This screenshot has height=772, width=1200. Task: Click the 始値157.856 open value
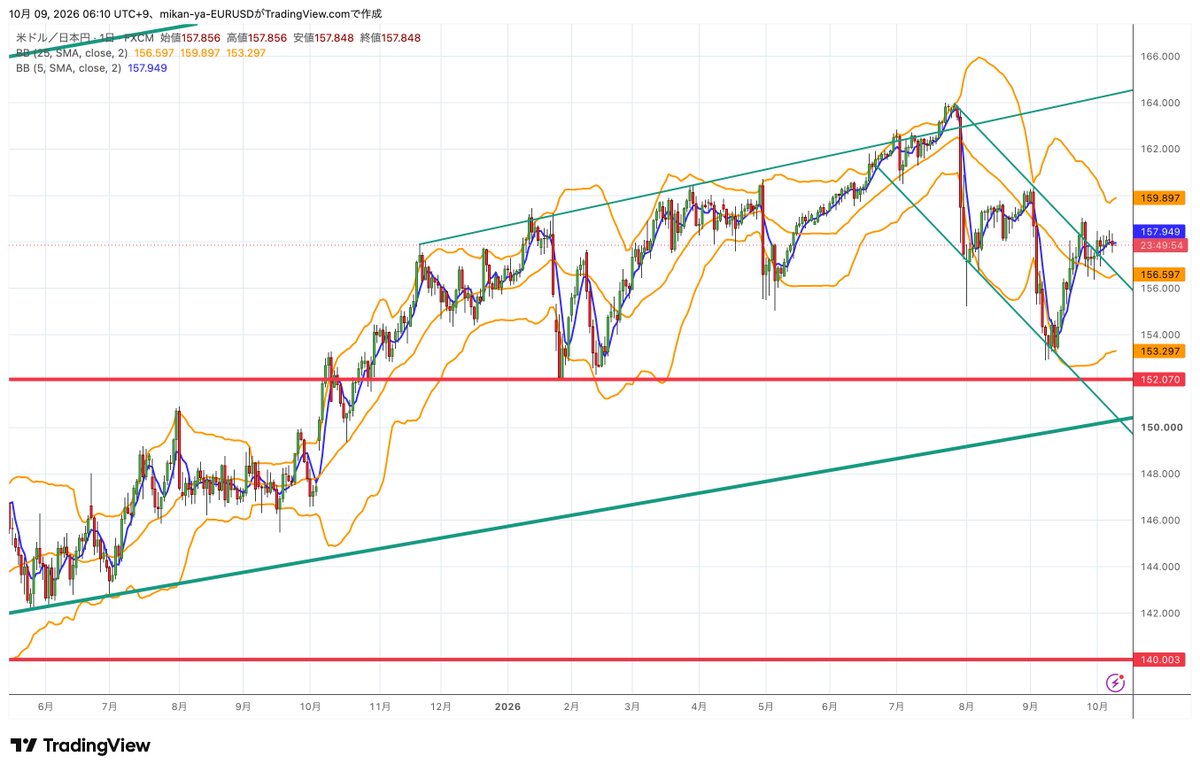coord(191,37)
